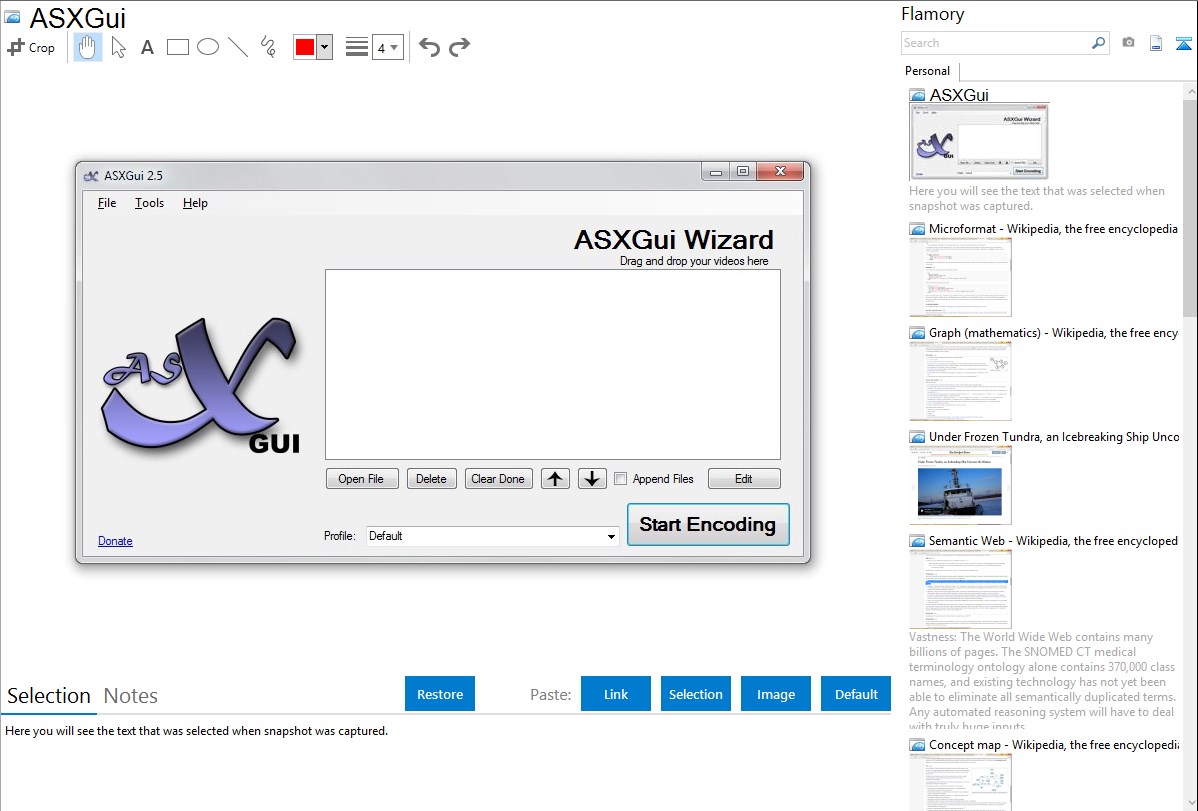This screenshot has height=811, width=1198.
Task: Switch to the Notes tab
Action: tap(131, 696)
